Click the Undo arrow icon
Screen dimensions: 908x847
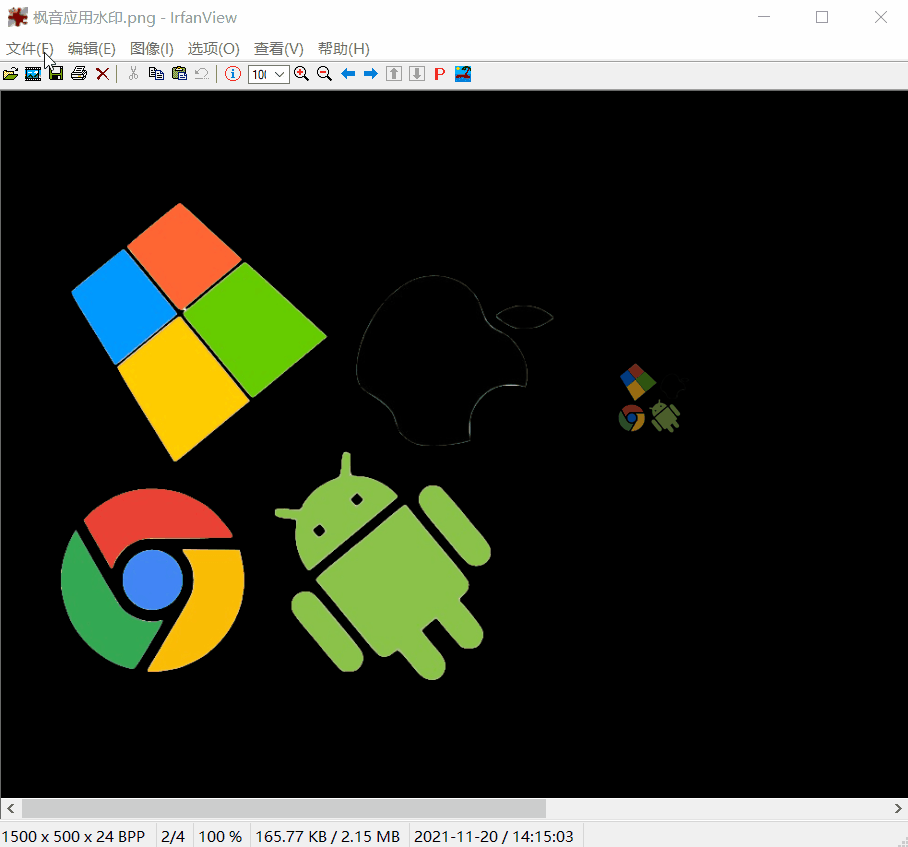click(202, 74)
